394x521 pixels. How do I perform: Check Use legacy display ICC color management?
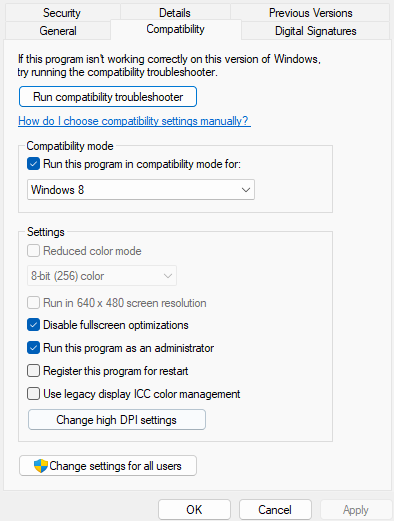(x=33, y=394)
